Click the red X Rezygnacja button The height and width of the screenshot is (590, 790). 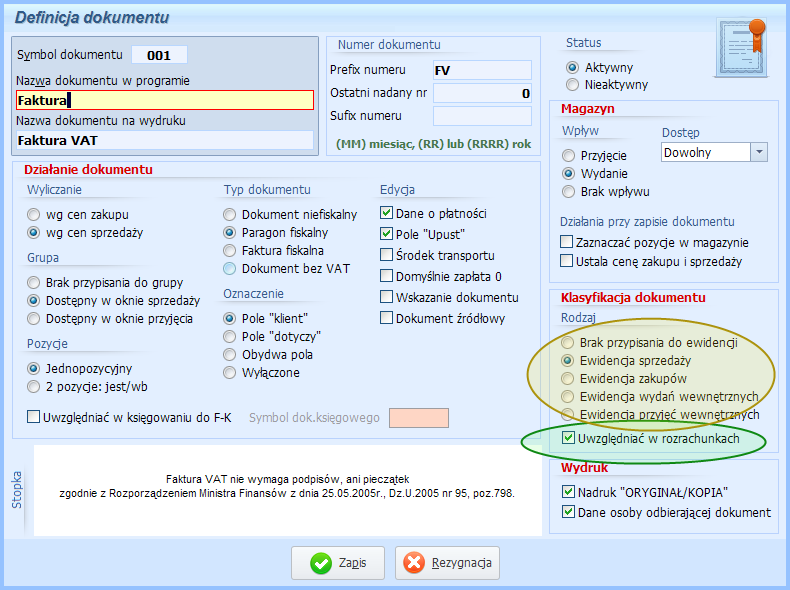(447, 563)
